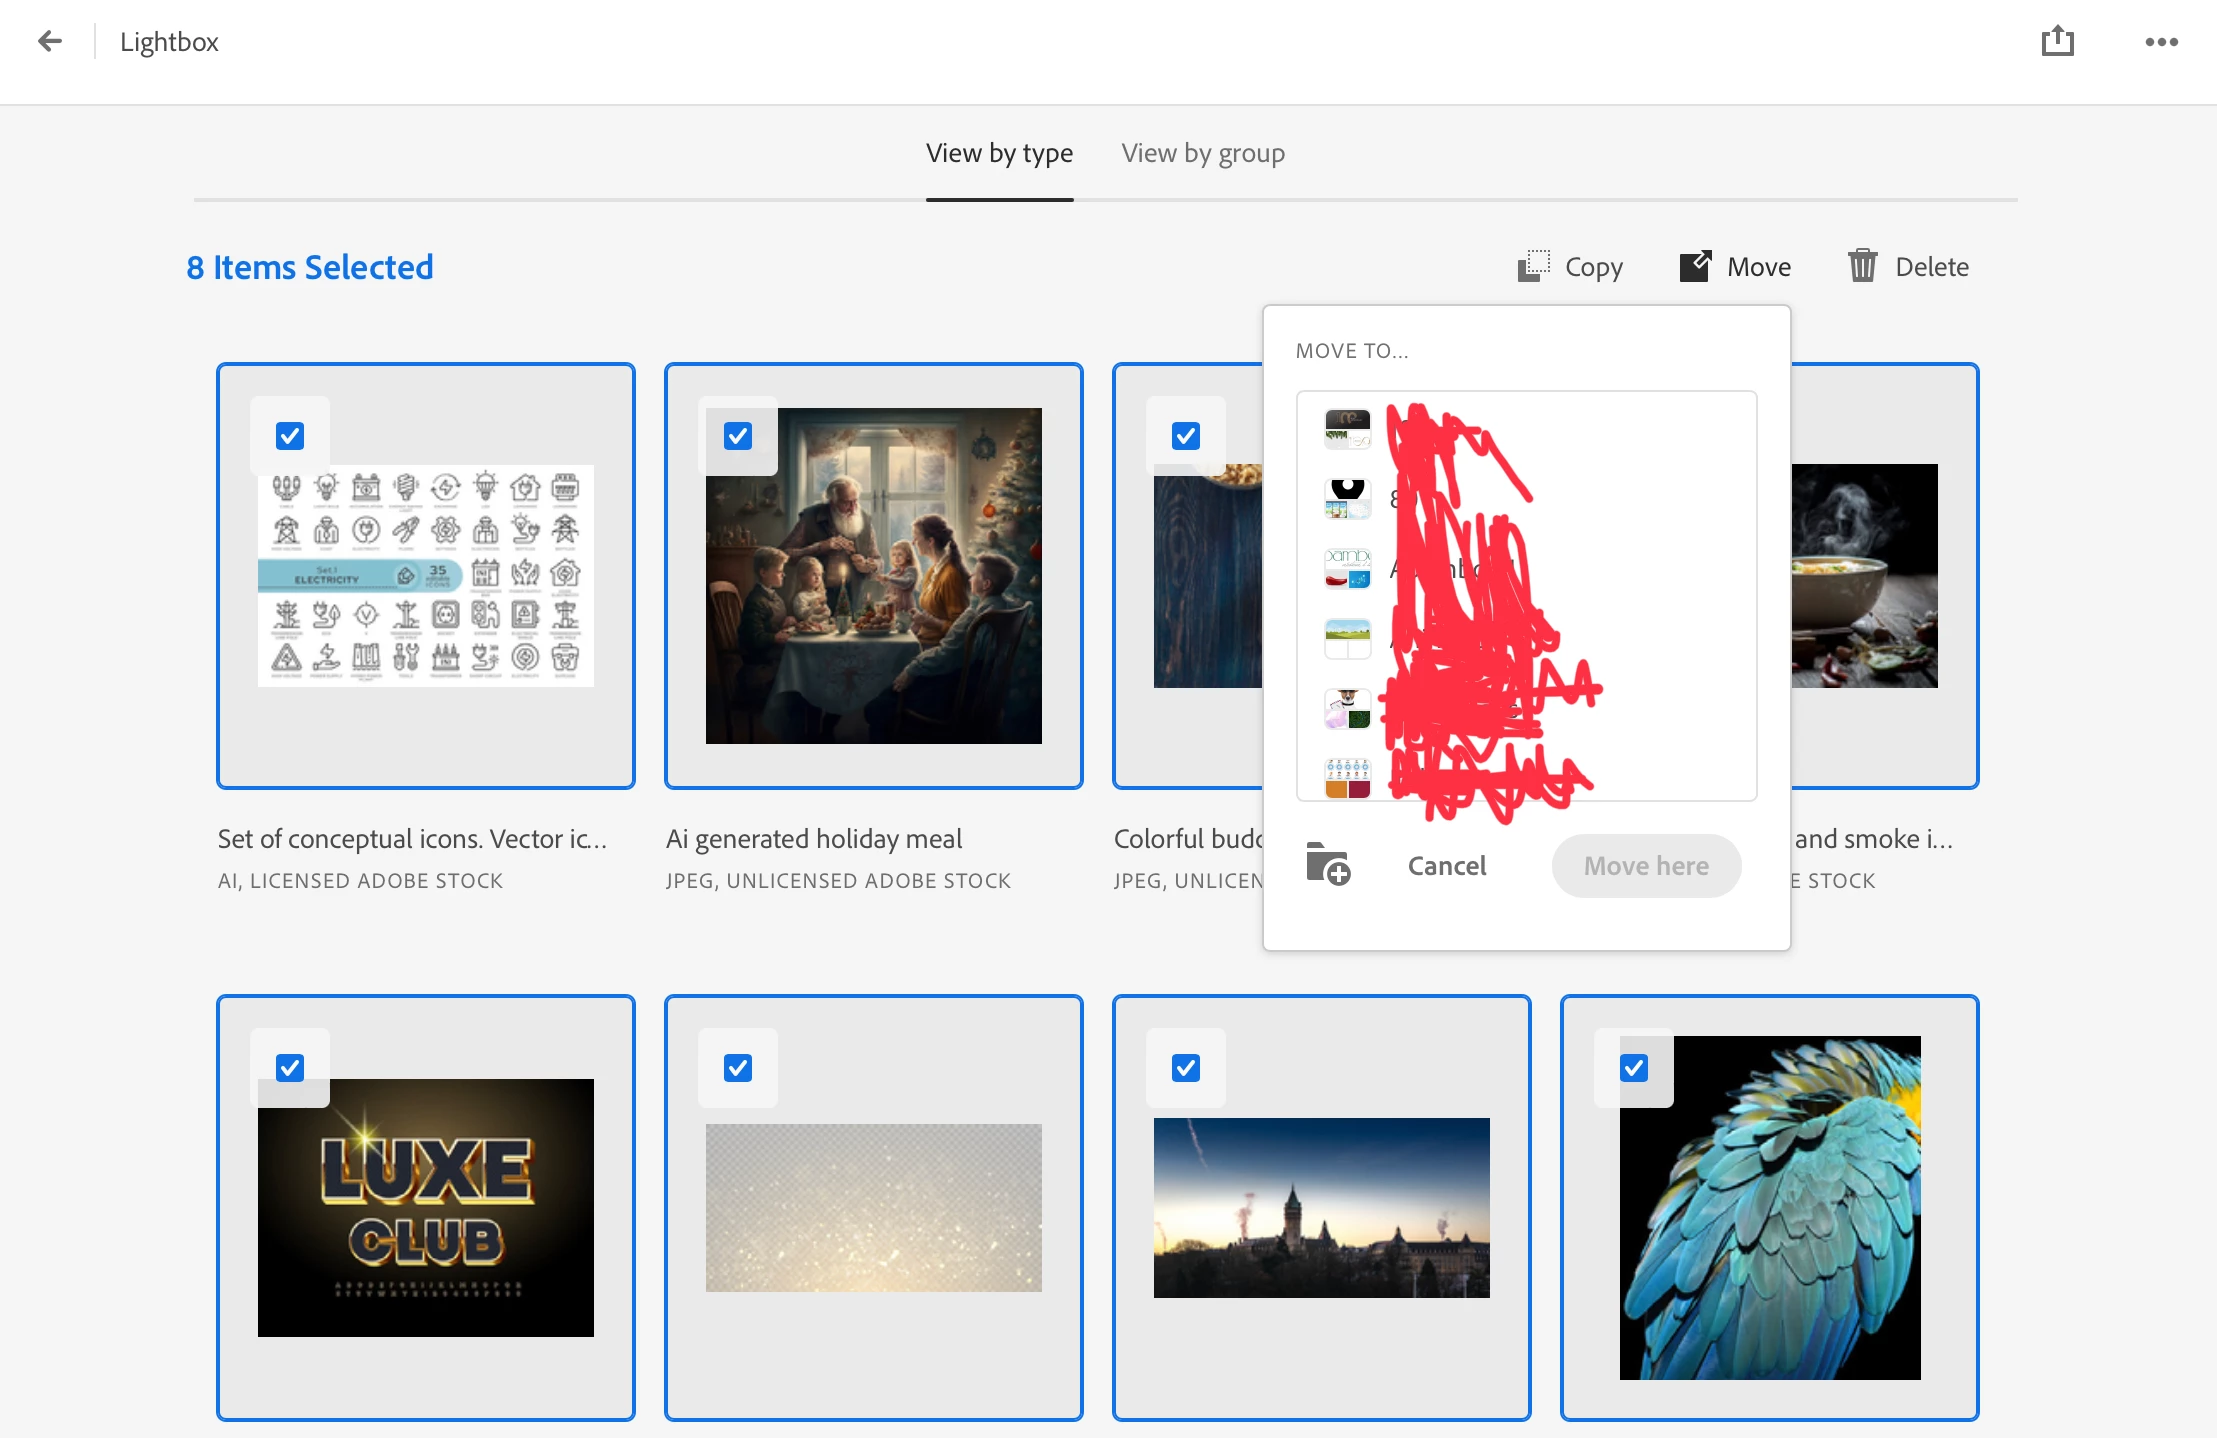This screenshot has height=1438, width=2217.
Task: Click the back arrow icon
Action: tap(49, 41)
